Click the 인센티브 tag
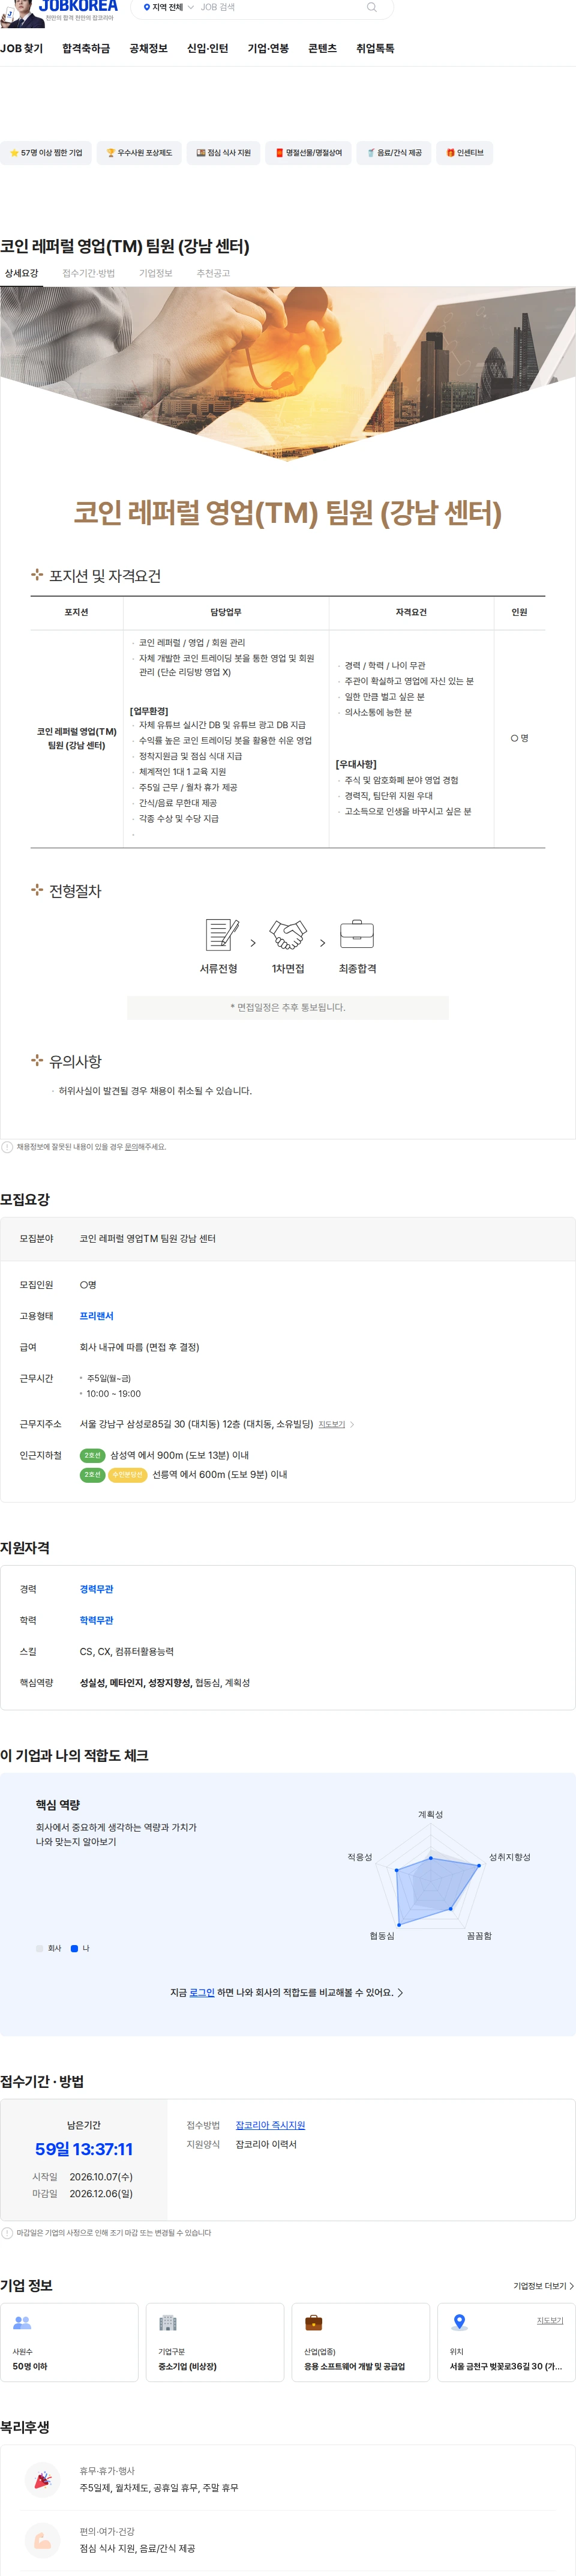Viewport: 576px width, 2576px height. tap(465, 153)
